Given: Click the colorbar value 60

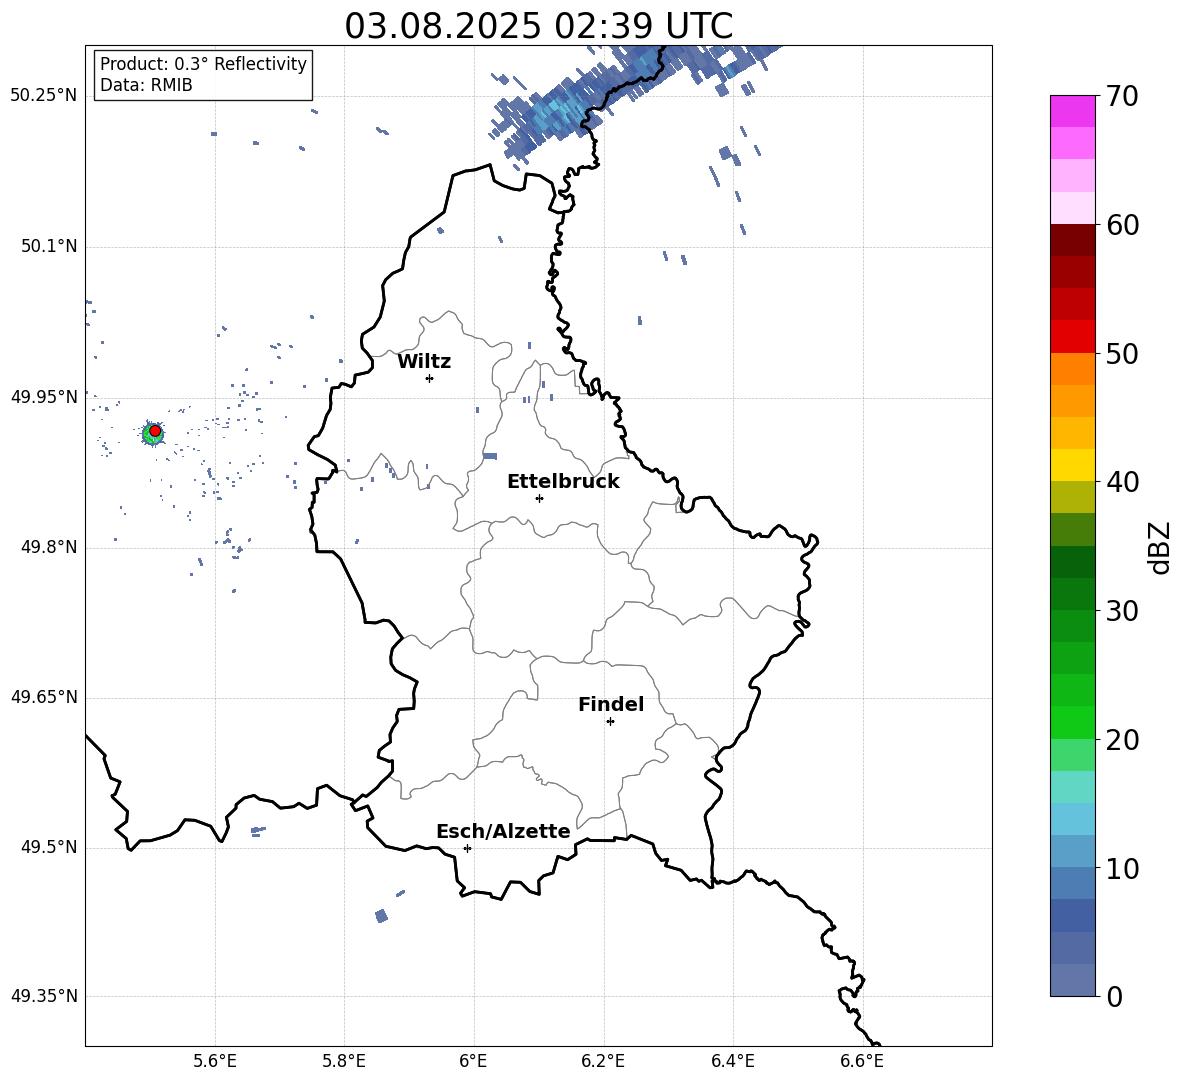Looking at the screenshot, I should click(1122, 225).
